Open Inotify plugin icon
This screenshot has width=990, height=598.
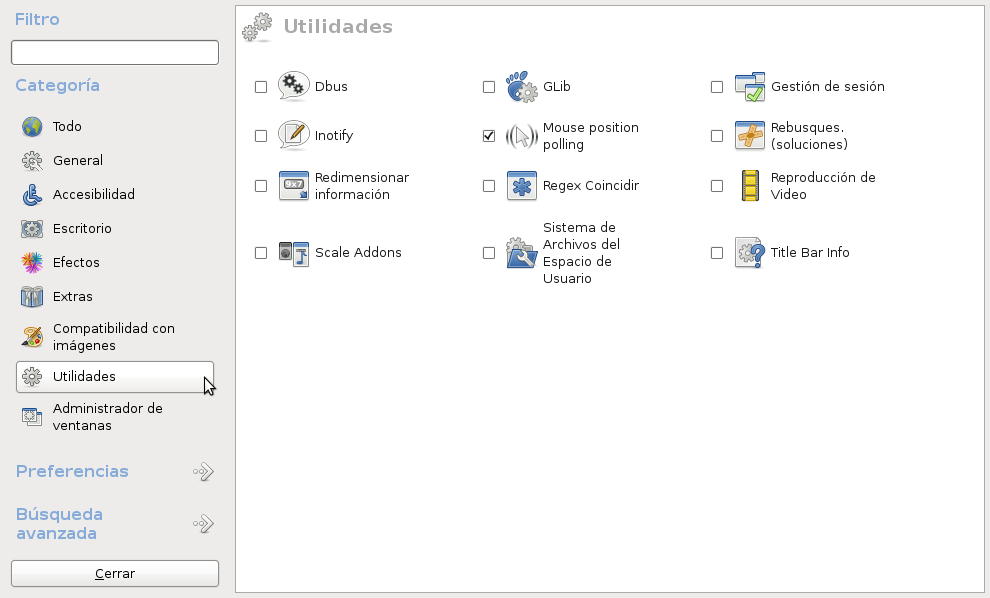[x=293, y=135]
